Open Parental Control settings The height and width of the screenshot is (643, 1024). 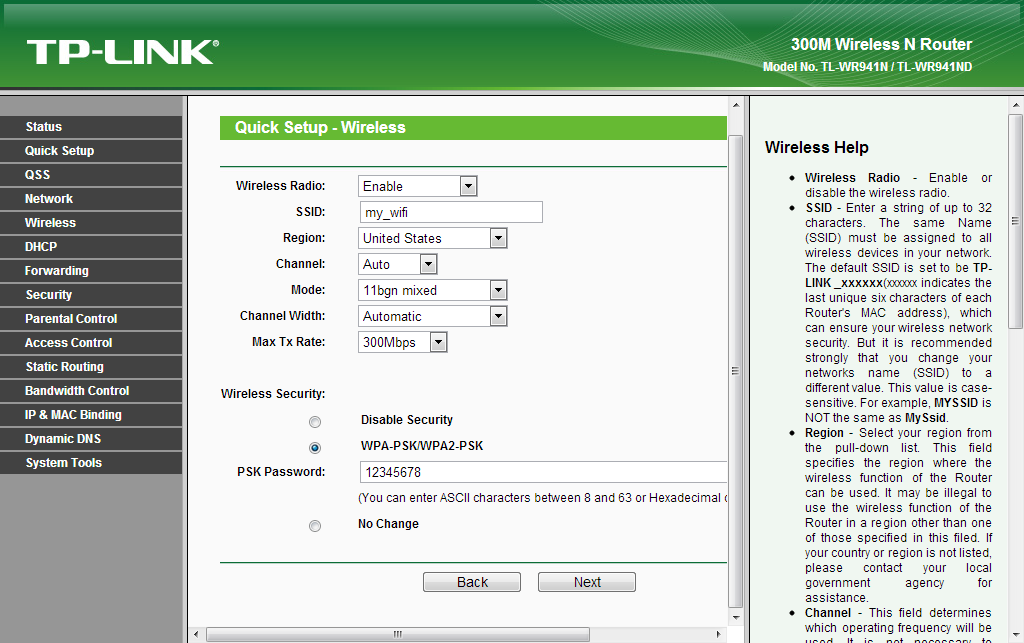[91, 319]
